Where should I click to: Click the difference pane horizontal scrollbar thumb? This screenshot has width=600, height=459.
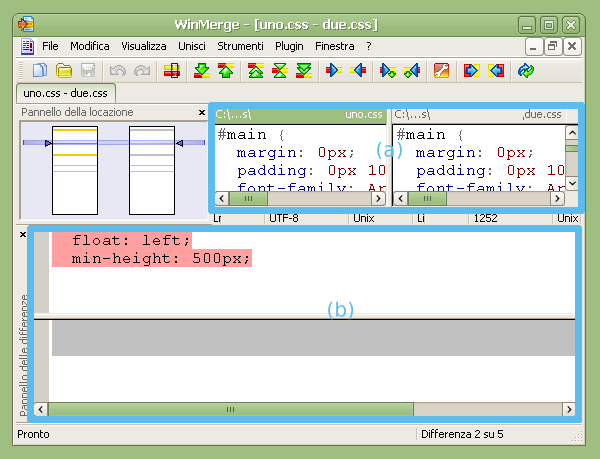[231, 409]
